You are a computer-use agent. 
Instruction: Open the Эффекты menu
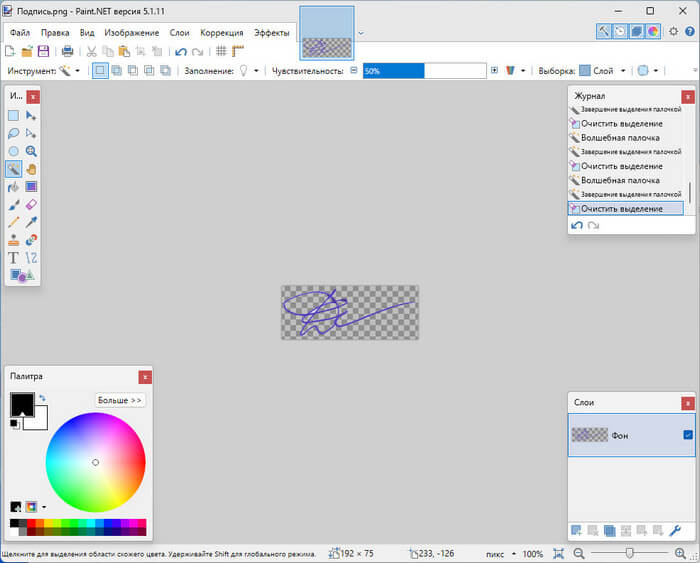pos(271,33)
